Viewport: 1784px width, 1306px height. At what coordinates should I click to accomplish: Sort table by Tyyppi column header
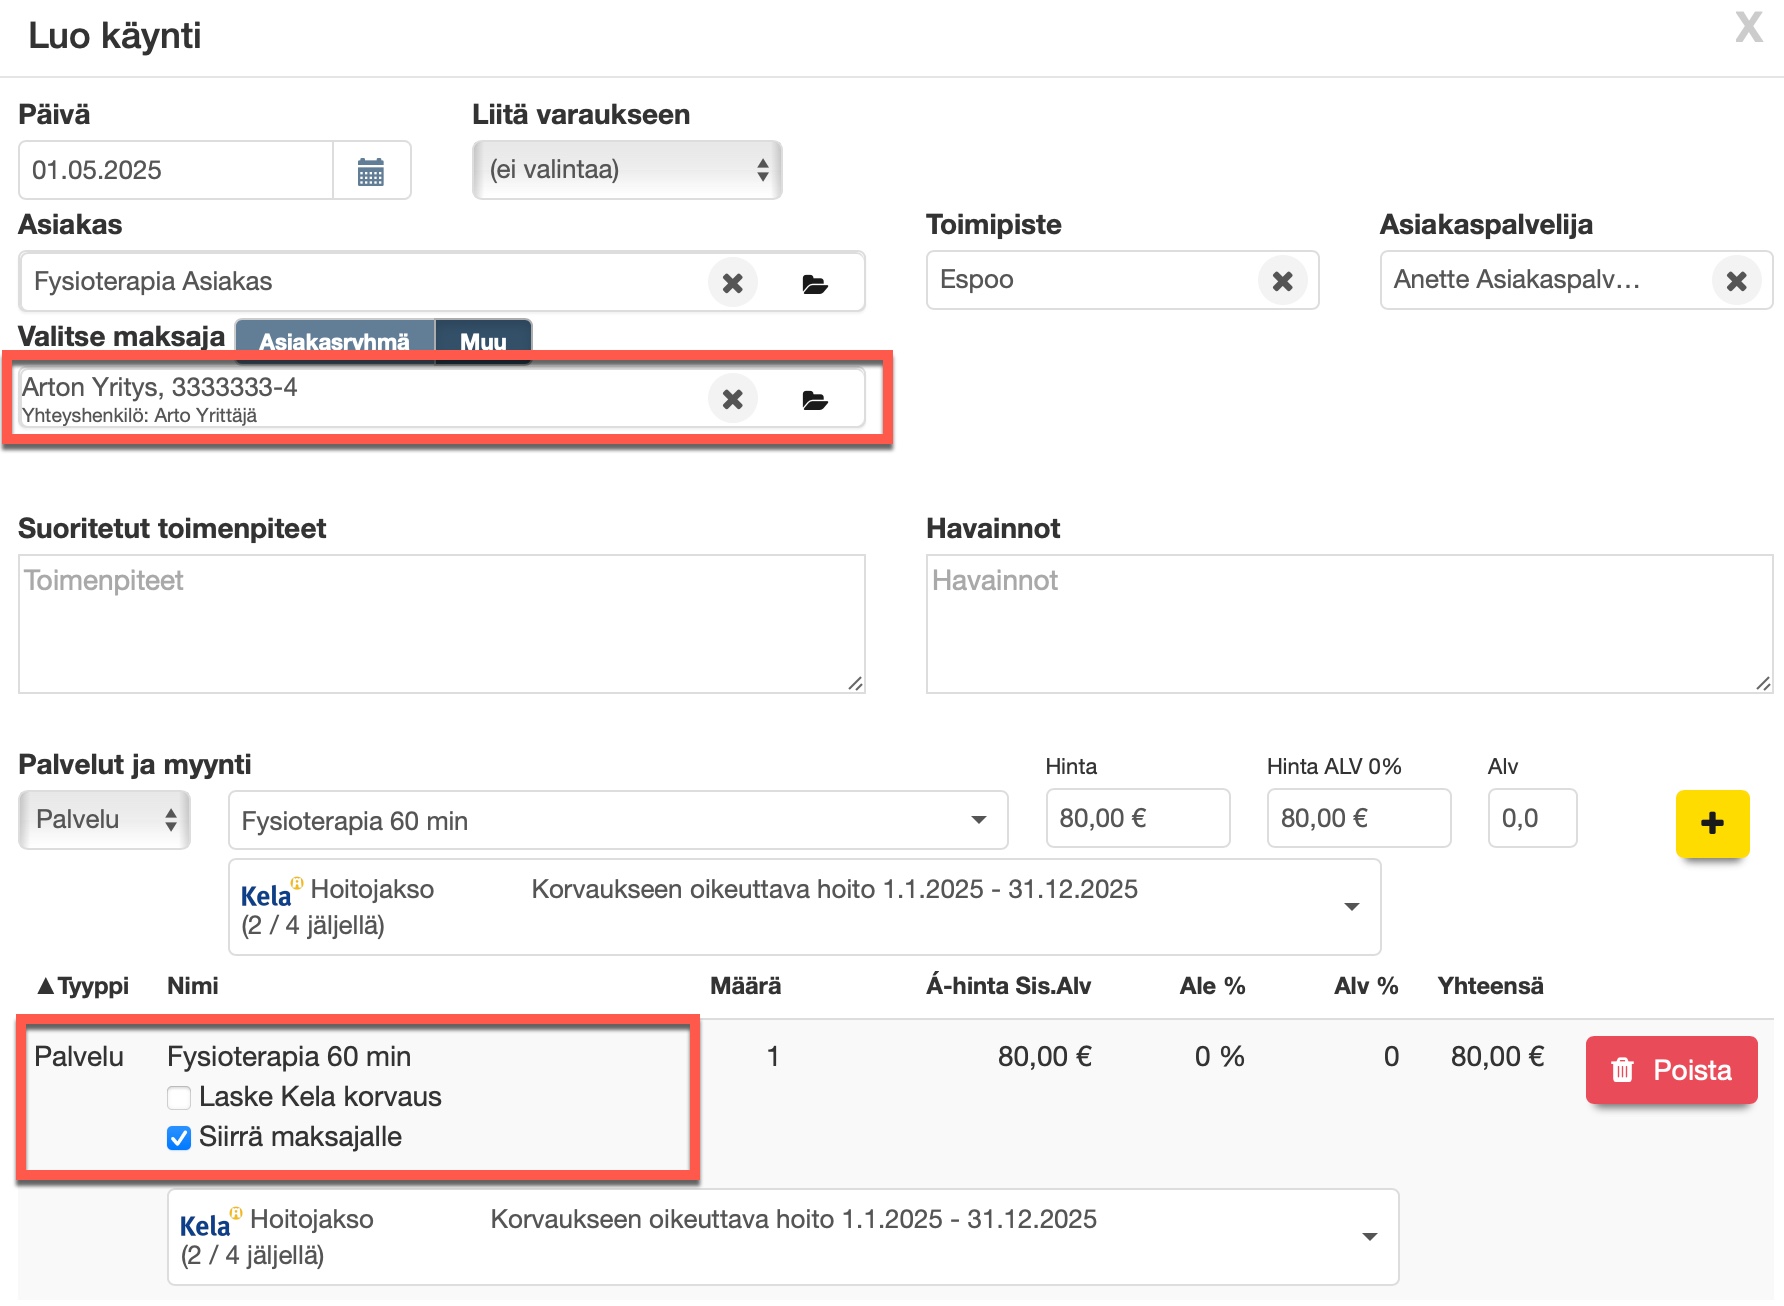pos(84,986)
